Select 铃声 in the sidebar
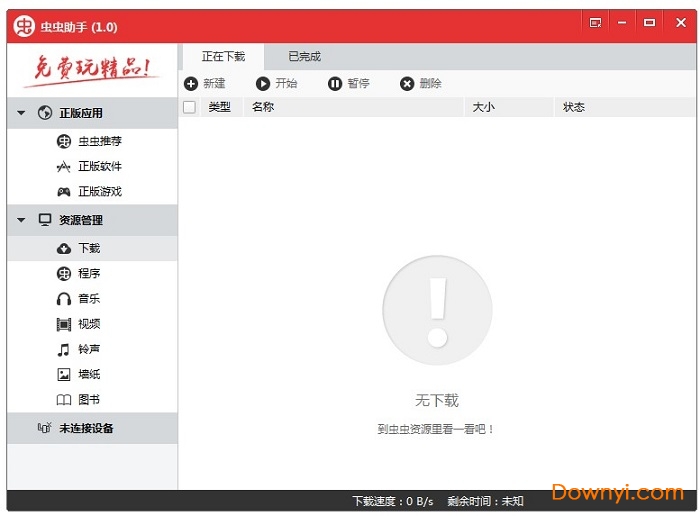 click(92, 349)
